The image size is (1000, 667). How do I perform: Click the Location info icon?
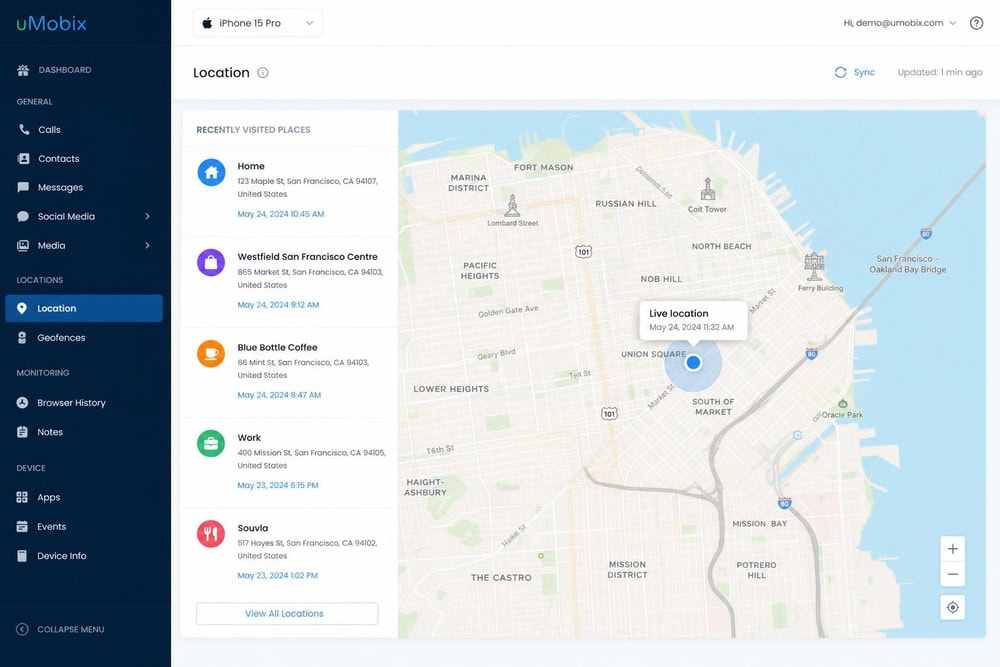pyautogui.click(x=263, y=73)
